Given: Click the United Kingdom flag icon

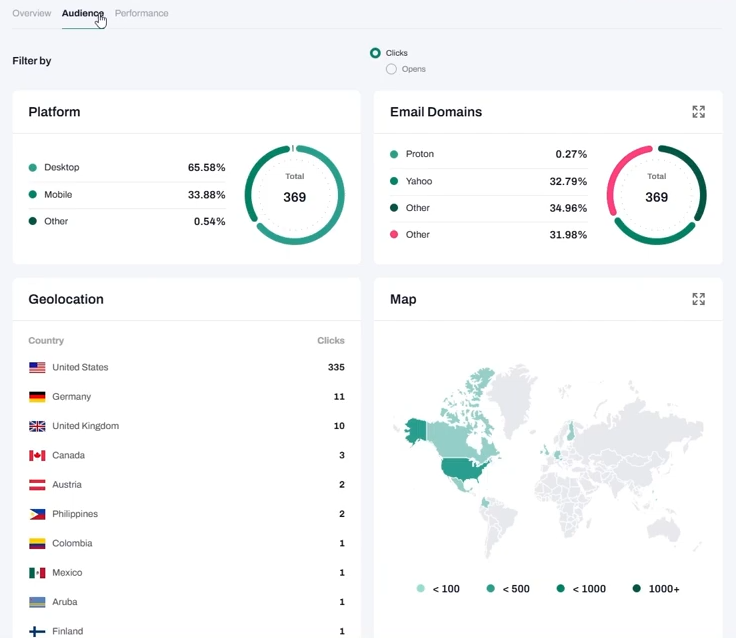Looking at the screenshot, I should click(37, 426).
